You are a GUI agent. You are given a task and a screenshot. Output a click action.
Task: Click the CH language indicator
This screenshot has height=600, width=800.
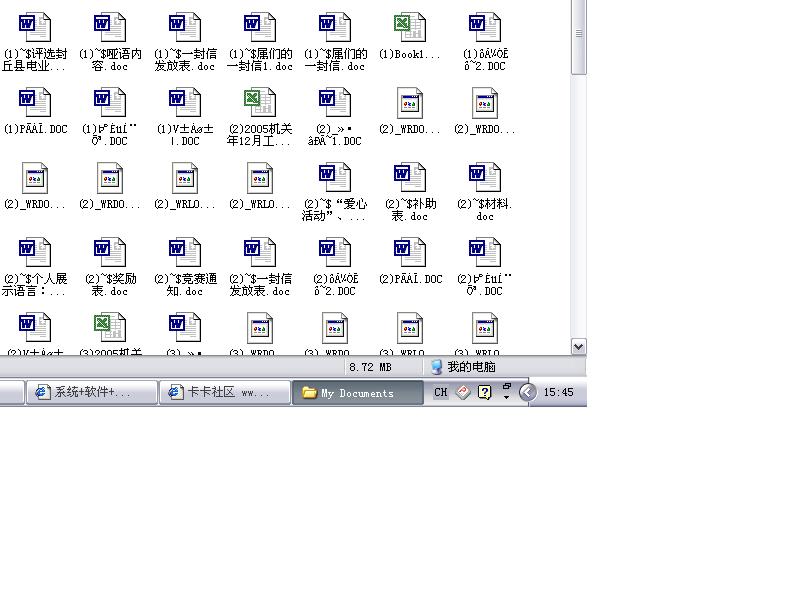(441, 392)
